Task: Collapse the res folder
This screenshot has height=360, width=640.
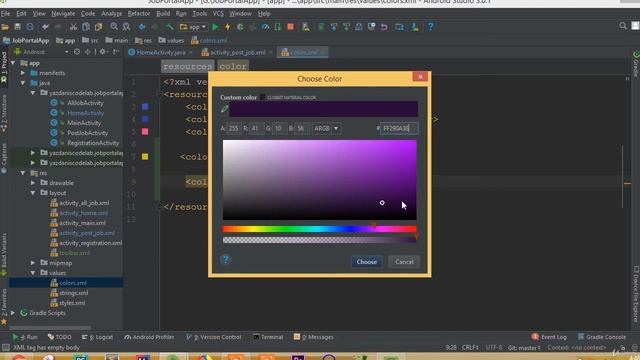Action: 23,173
